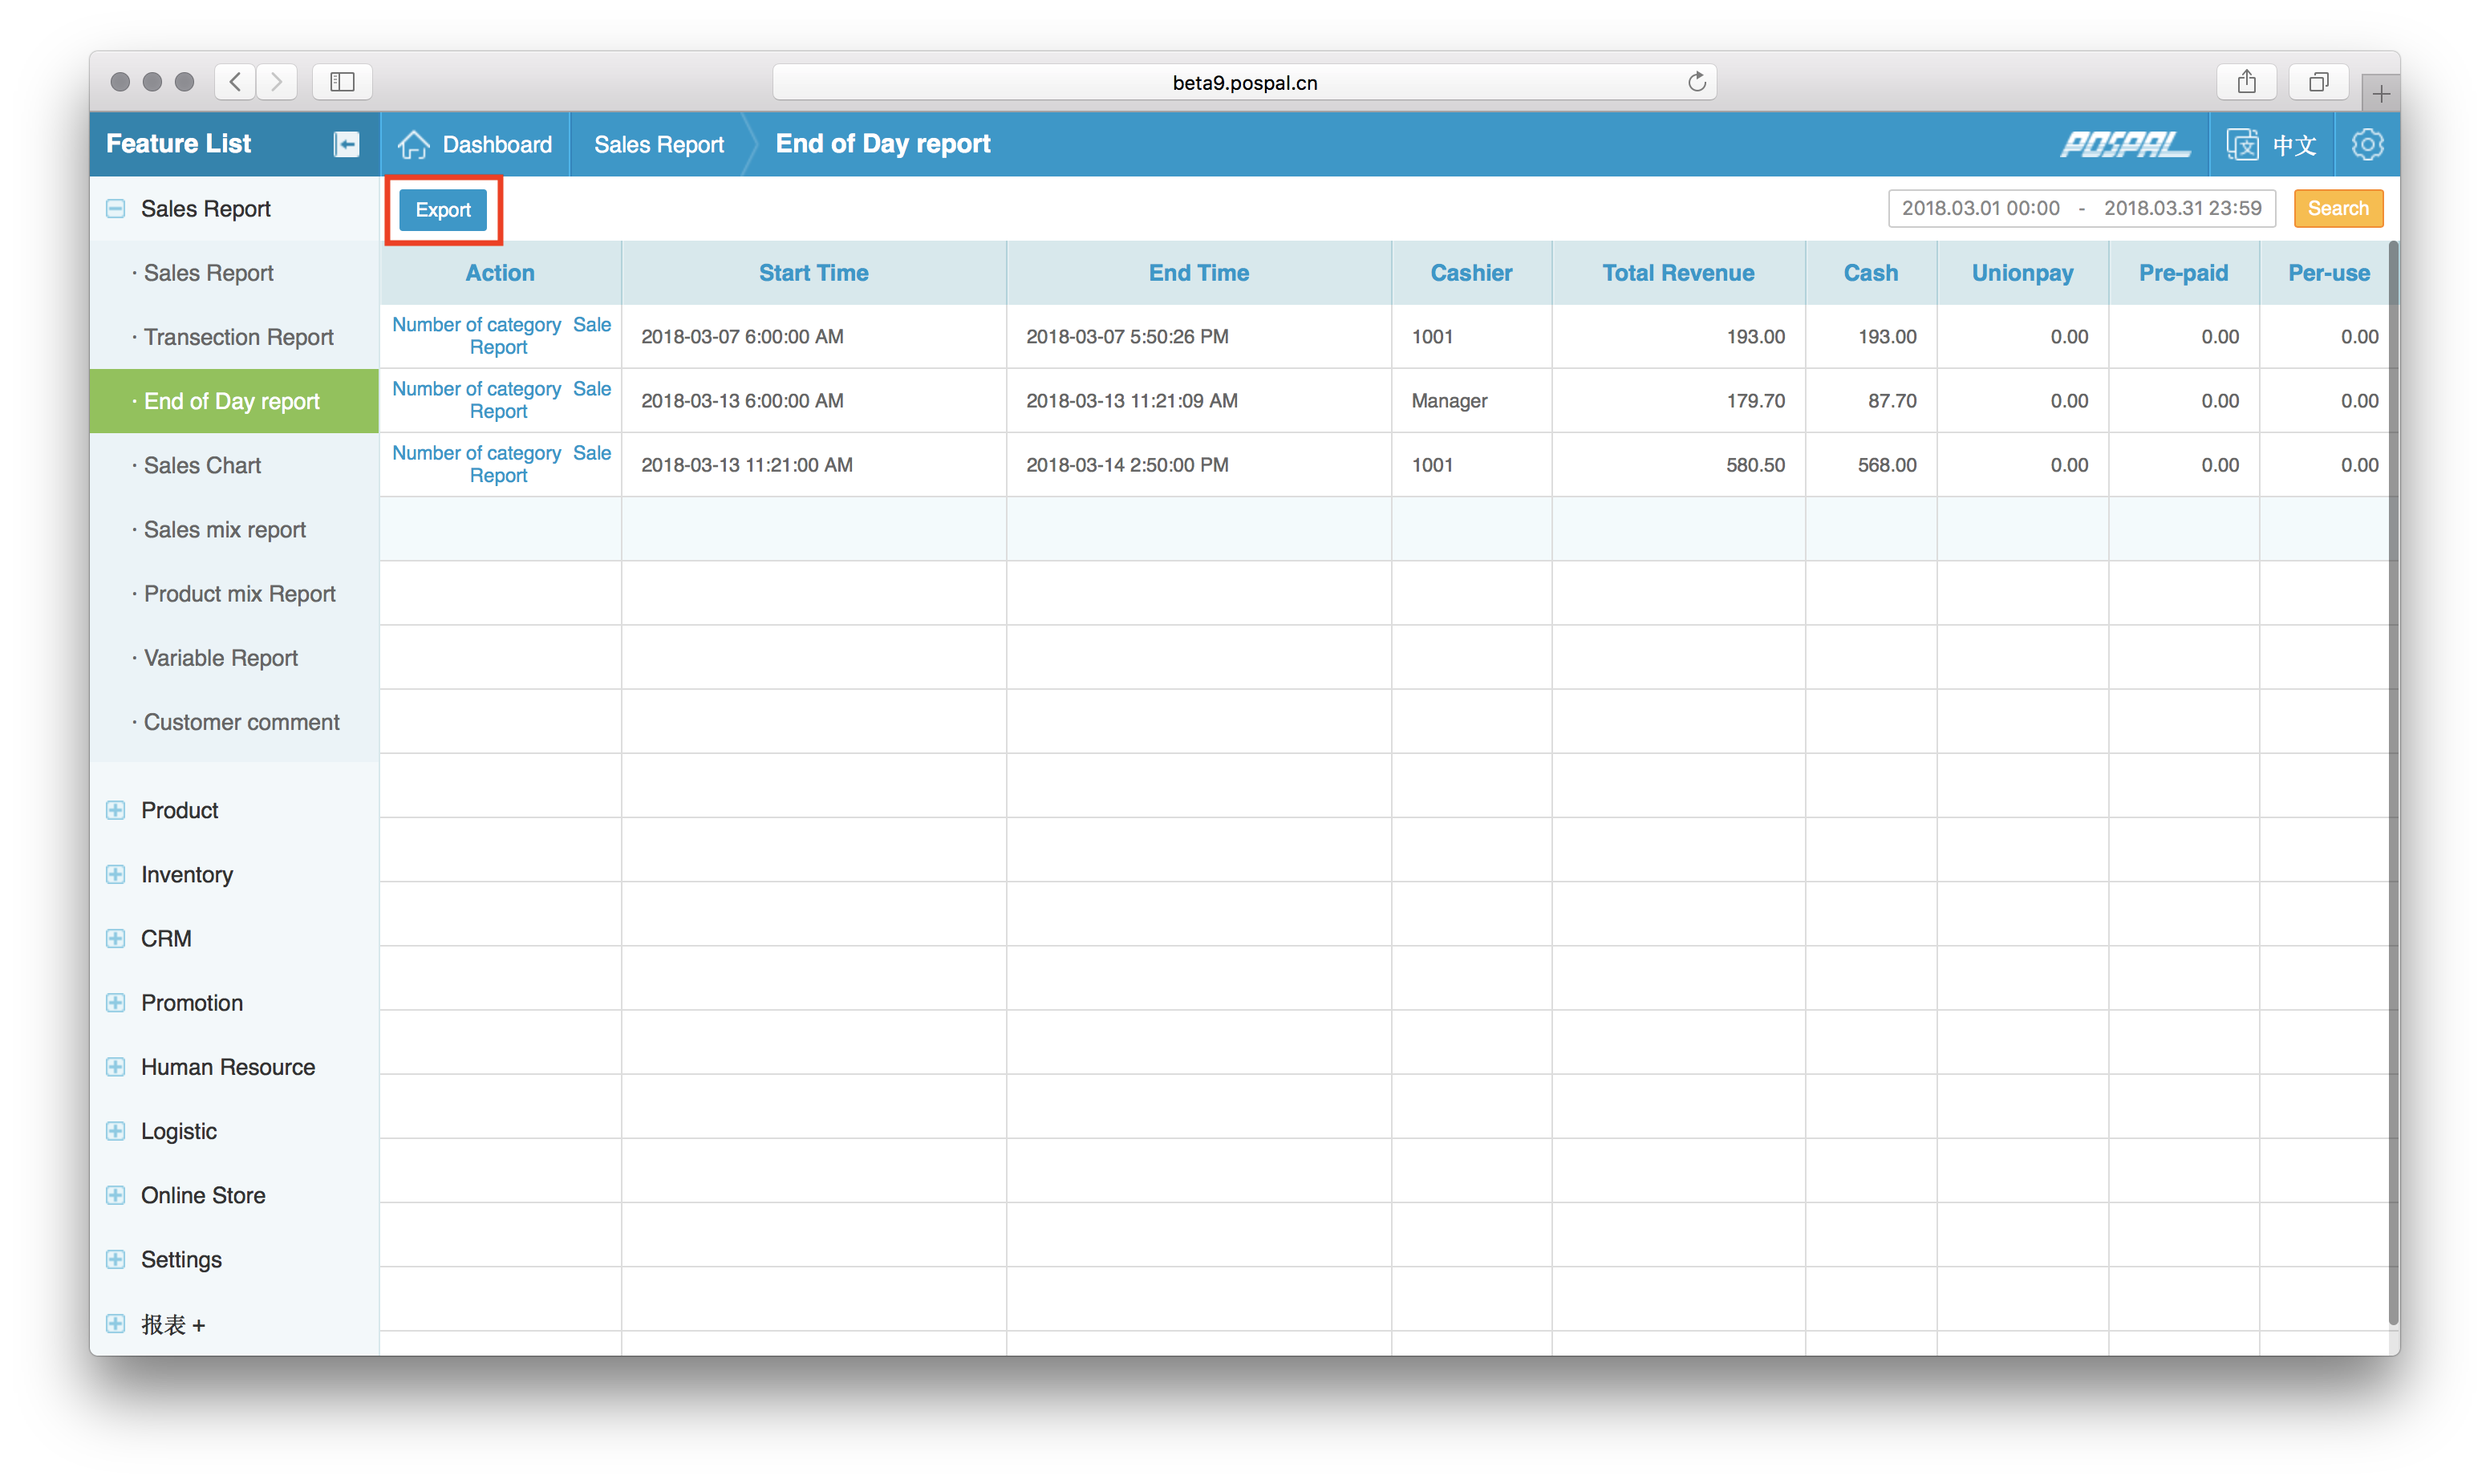Viewport: 2490px width, 1484px height.
Task: Open the settings gear icon in the header
Action: (x=2366, y=144)
